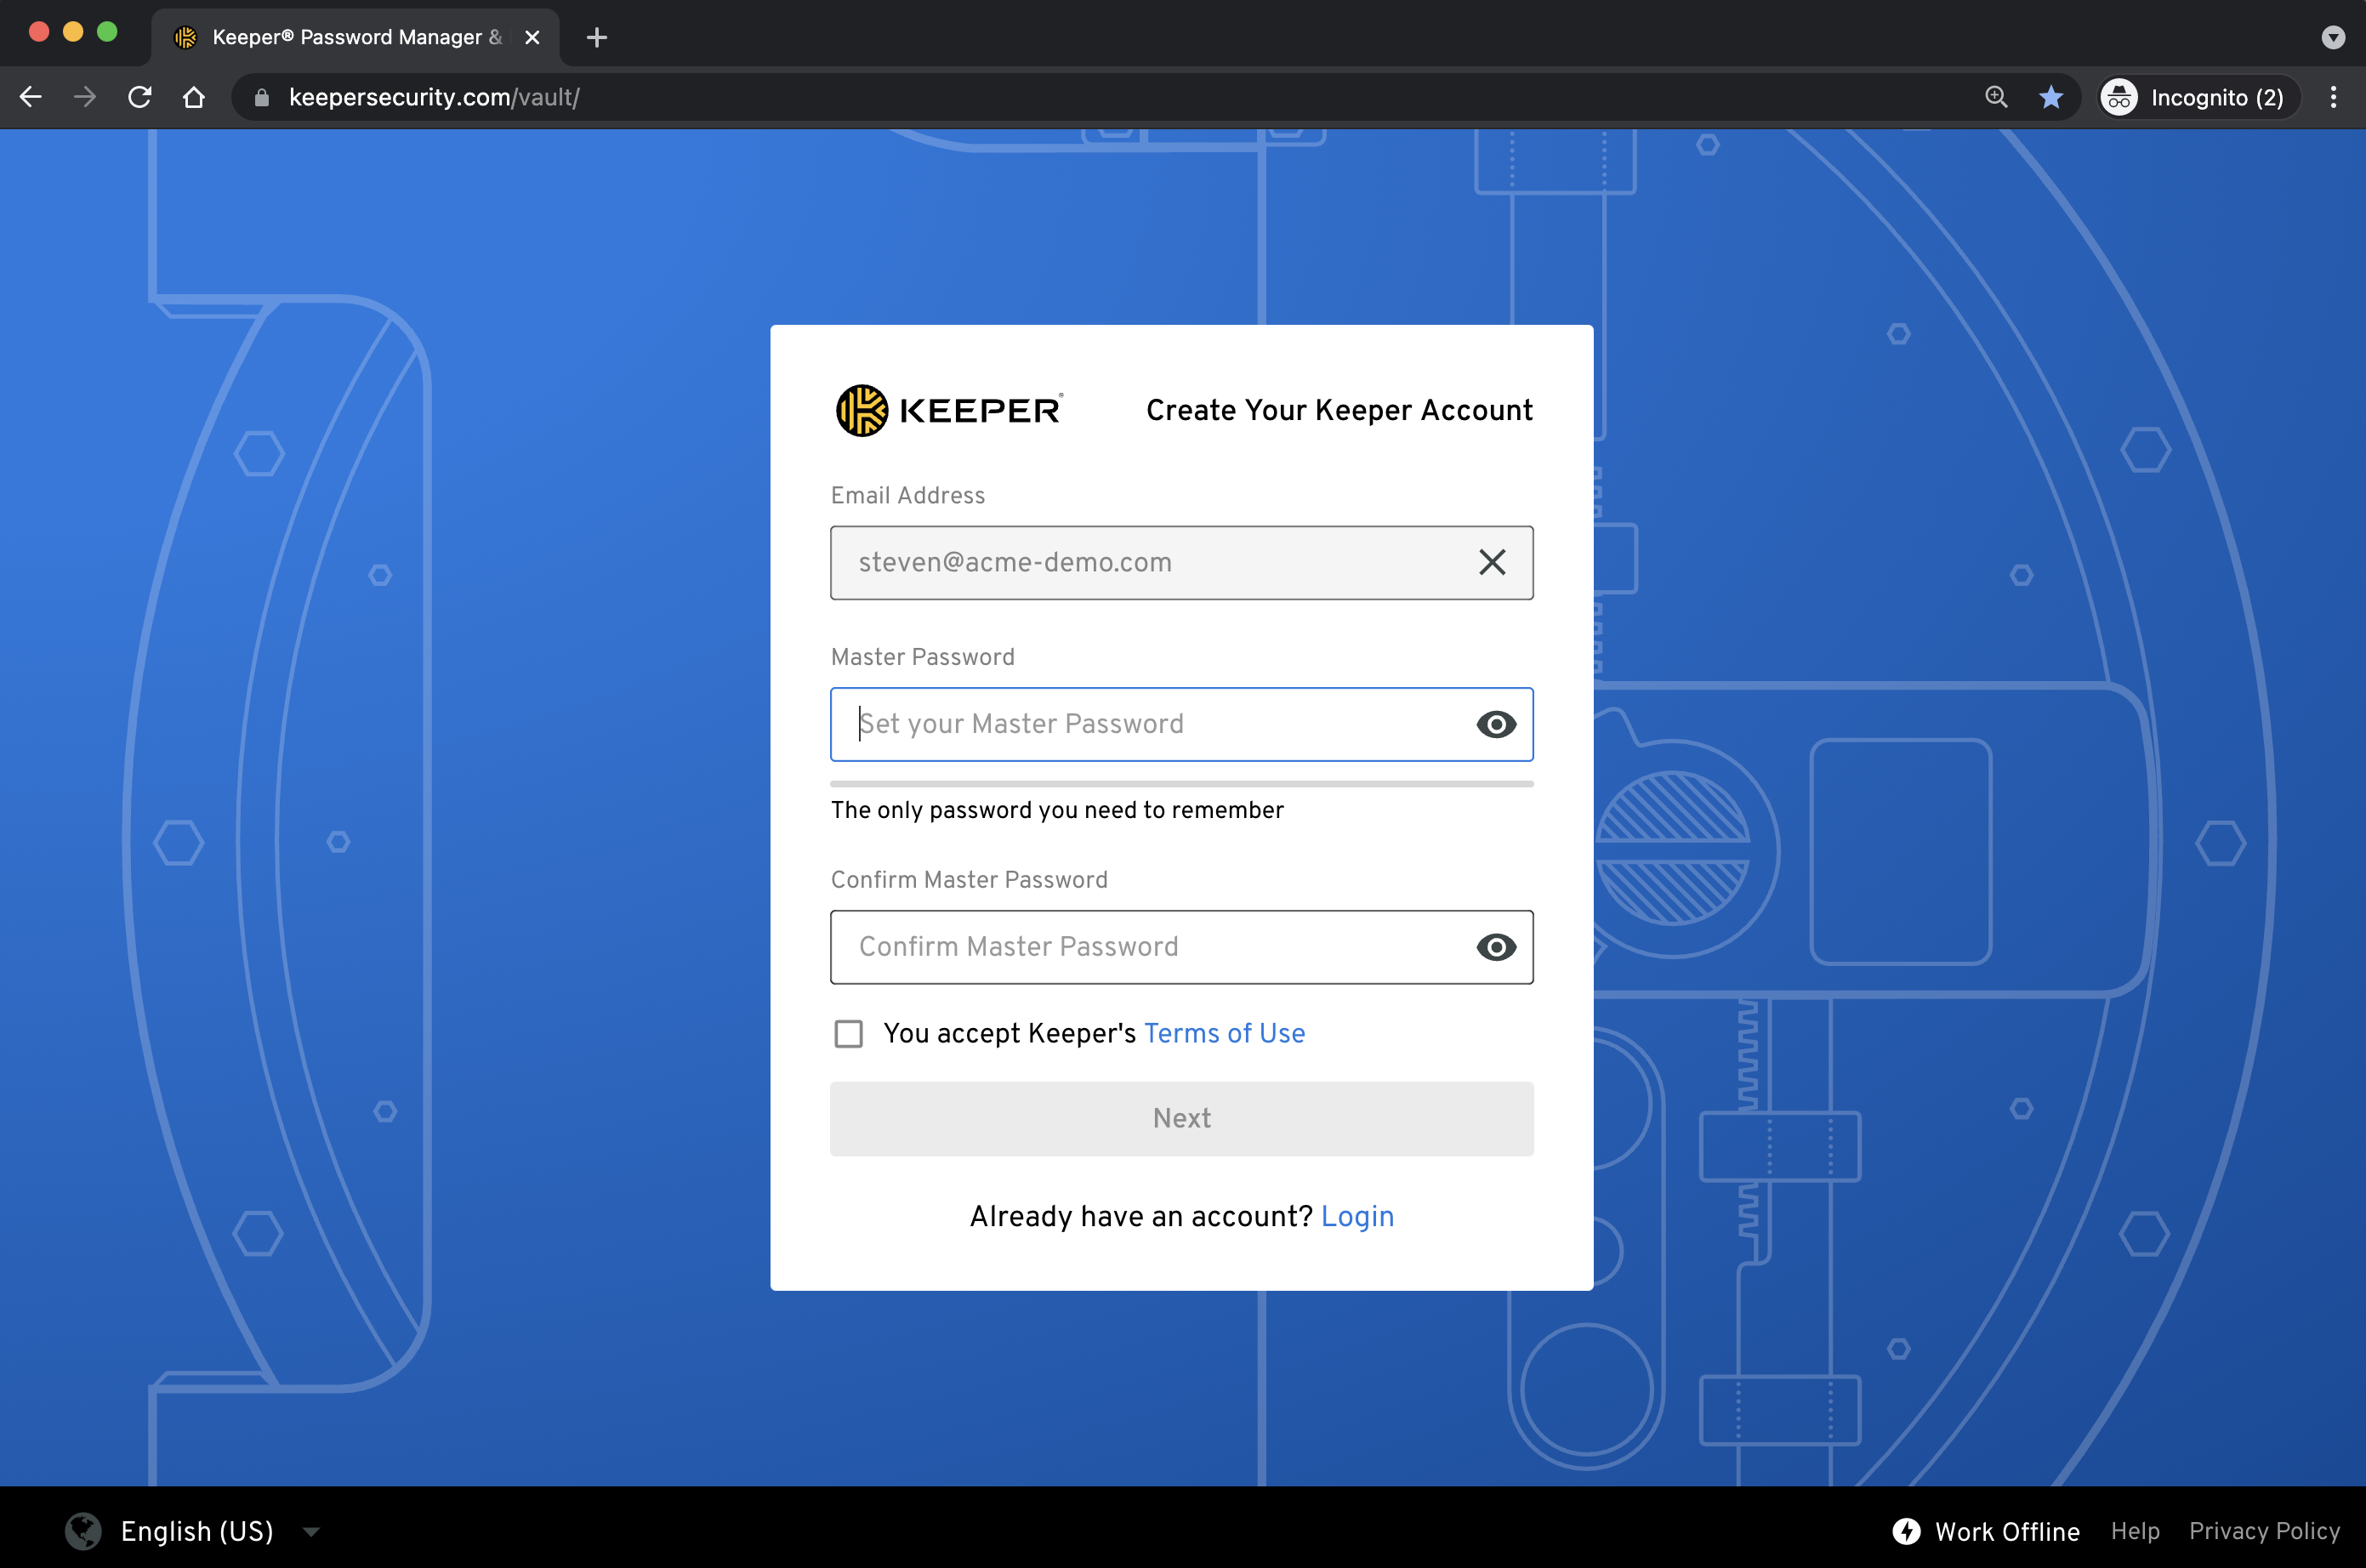This screenshot has height=1568, width=2366.
Task: Click the Keeper favicon in the tab
Action: pyautogui.click(x=186, y=37)
